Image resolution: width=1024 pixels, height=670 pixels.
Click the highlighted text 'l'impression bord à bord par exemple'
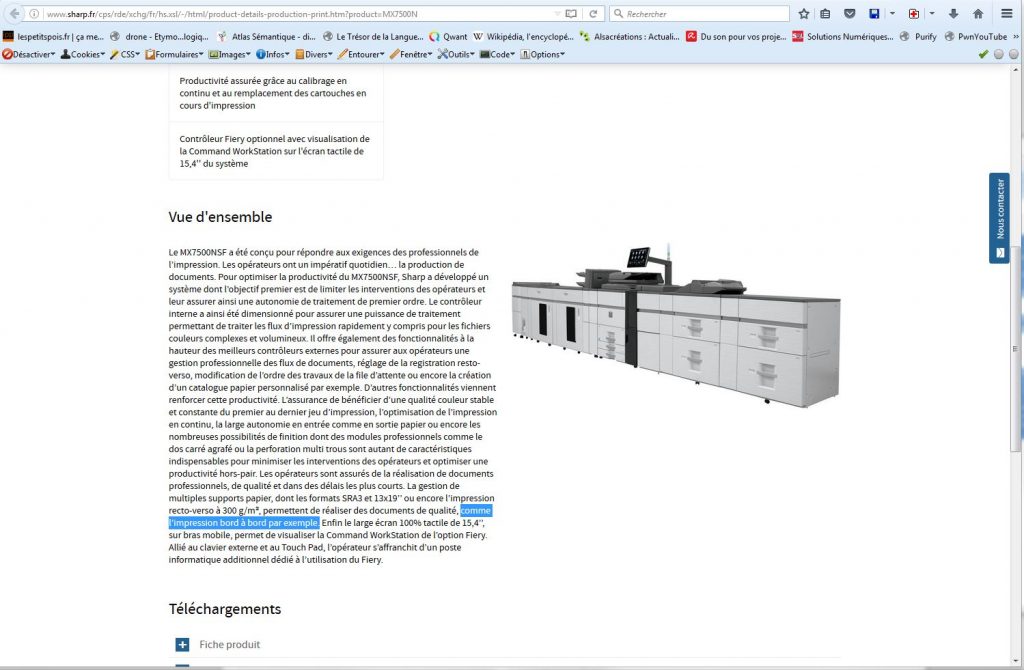[244, 523]
